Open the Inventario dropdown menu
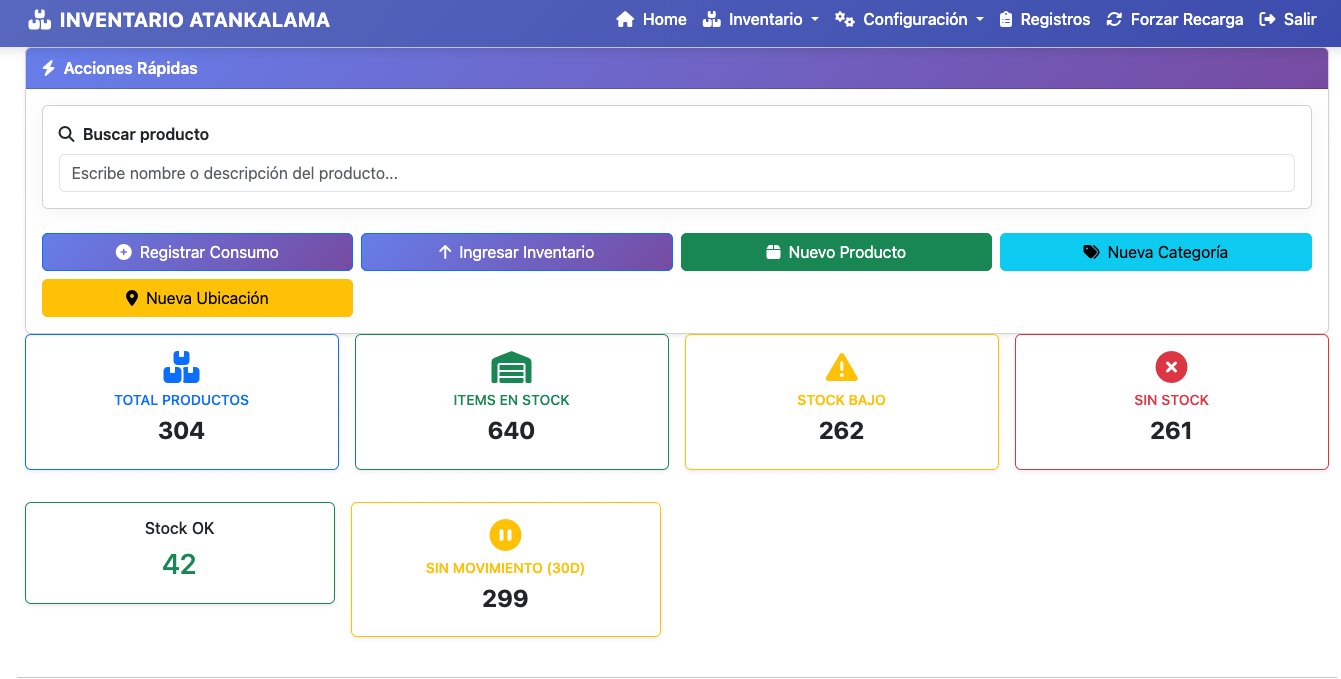Screen dimensions: 1341x679 pos(761,19)
